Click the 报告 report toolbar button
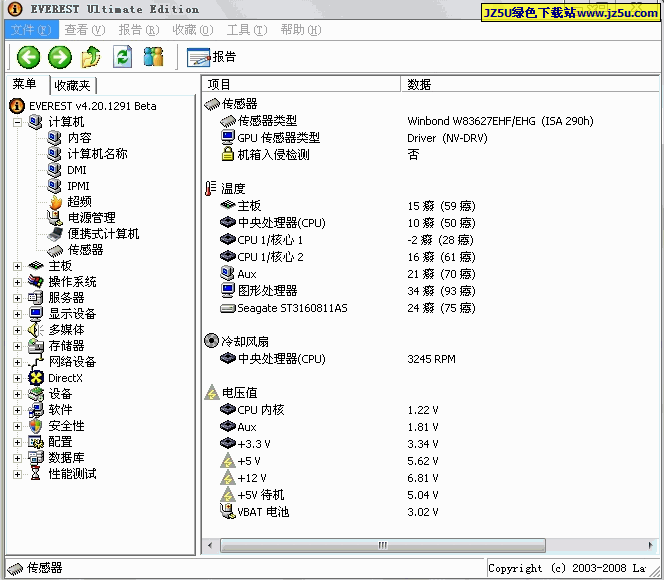The width and height of the screenshot is (664, 580). (x=211, y=57)
